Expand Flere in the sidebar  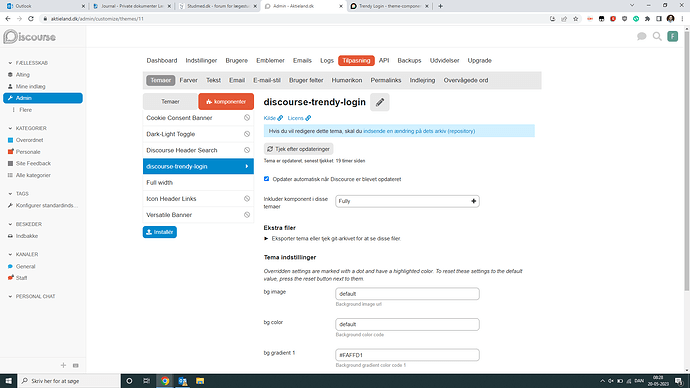tap(26, 110)
